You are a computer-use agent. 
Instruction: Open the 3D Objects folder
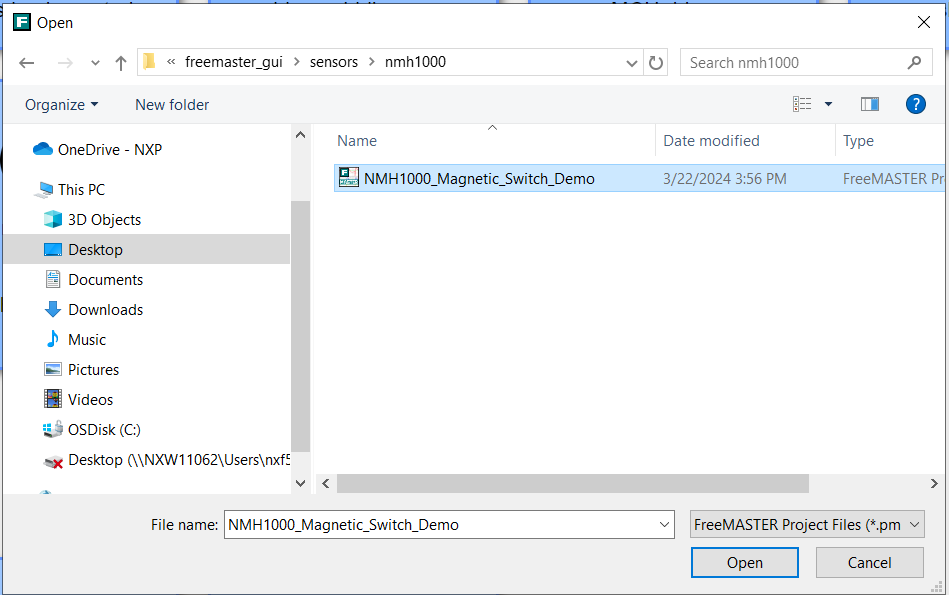104,220
